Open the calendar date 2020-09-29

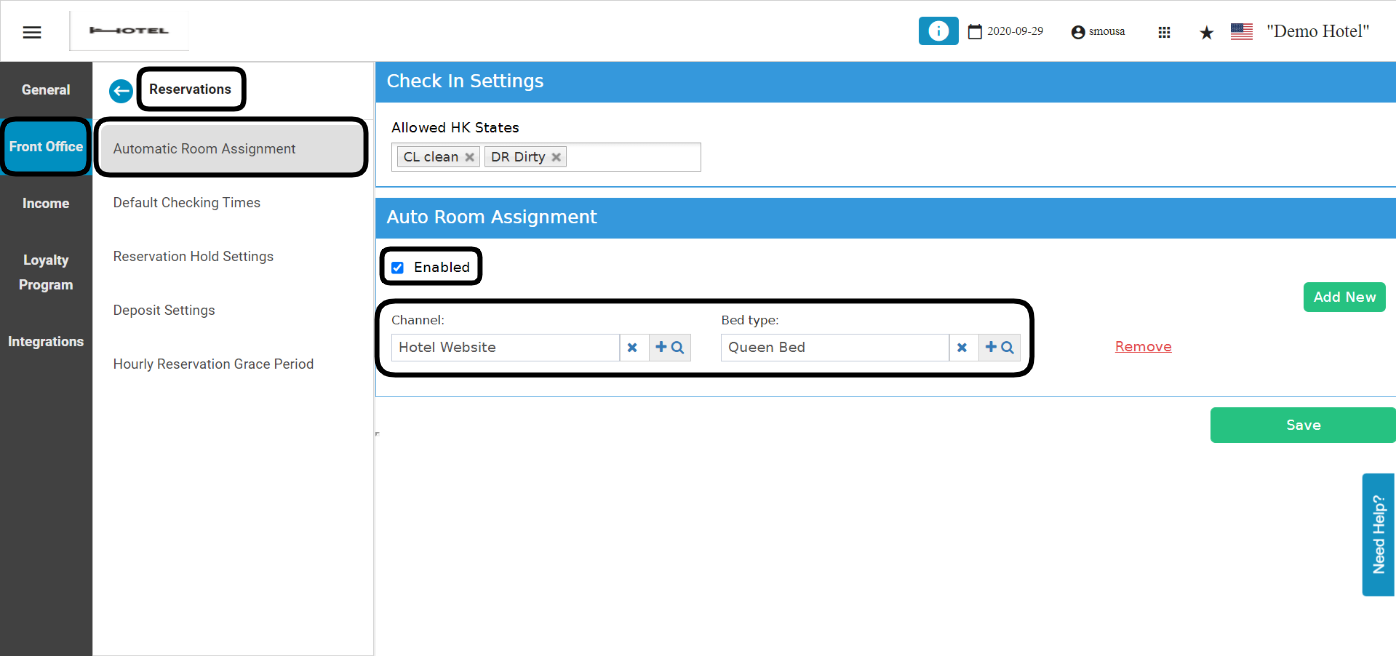[1005, 32]
